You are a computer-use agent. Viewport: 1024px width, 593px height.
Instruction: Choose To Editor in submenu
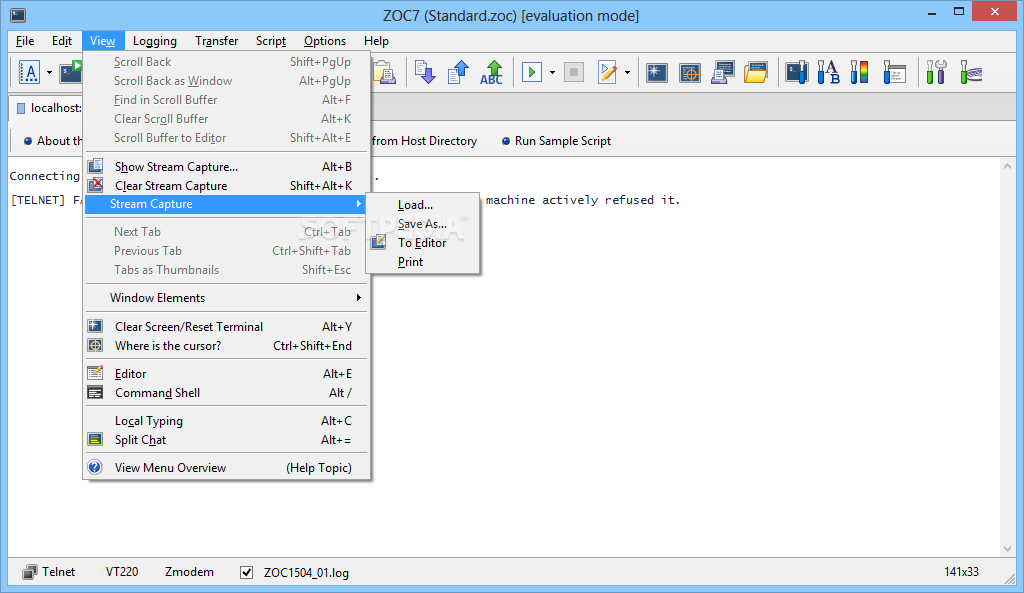[422, 242]
